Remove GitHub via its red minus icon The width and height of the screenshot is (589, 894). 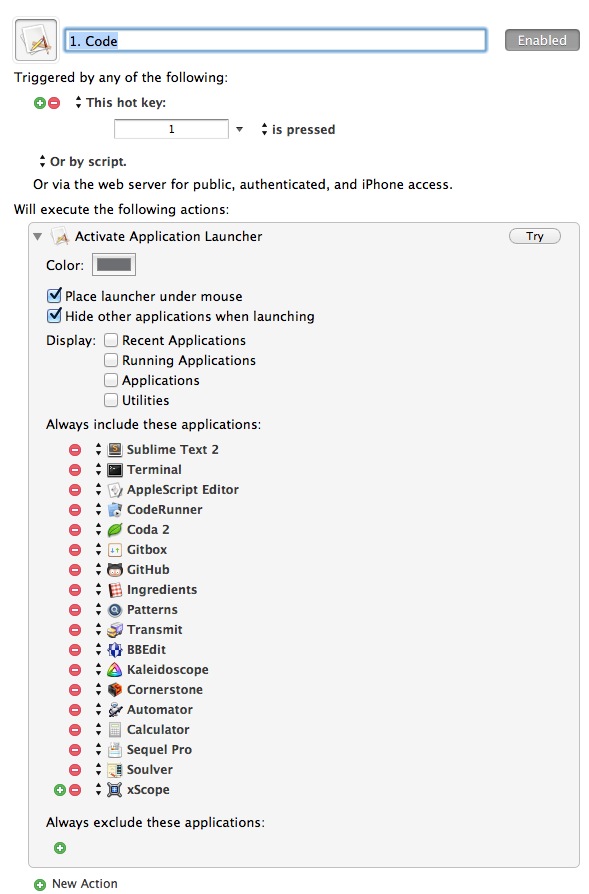[75, 570]
